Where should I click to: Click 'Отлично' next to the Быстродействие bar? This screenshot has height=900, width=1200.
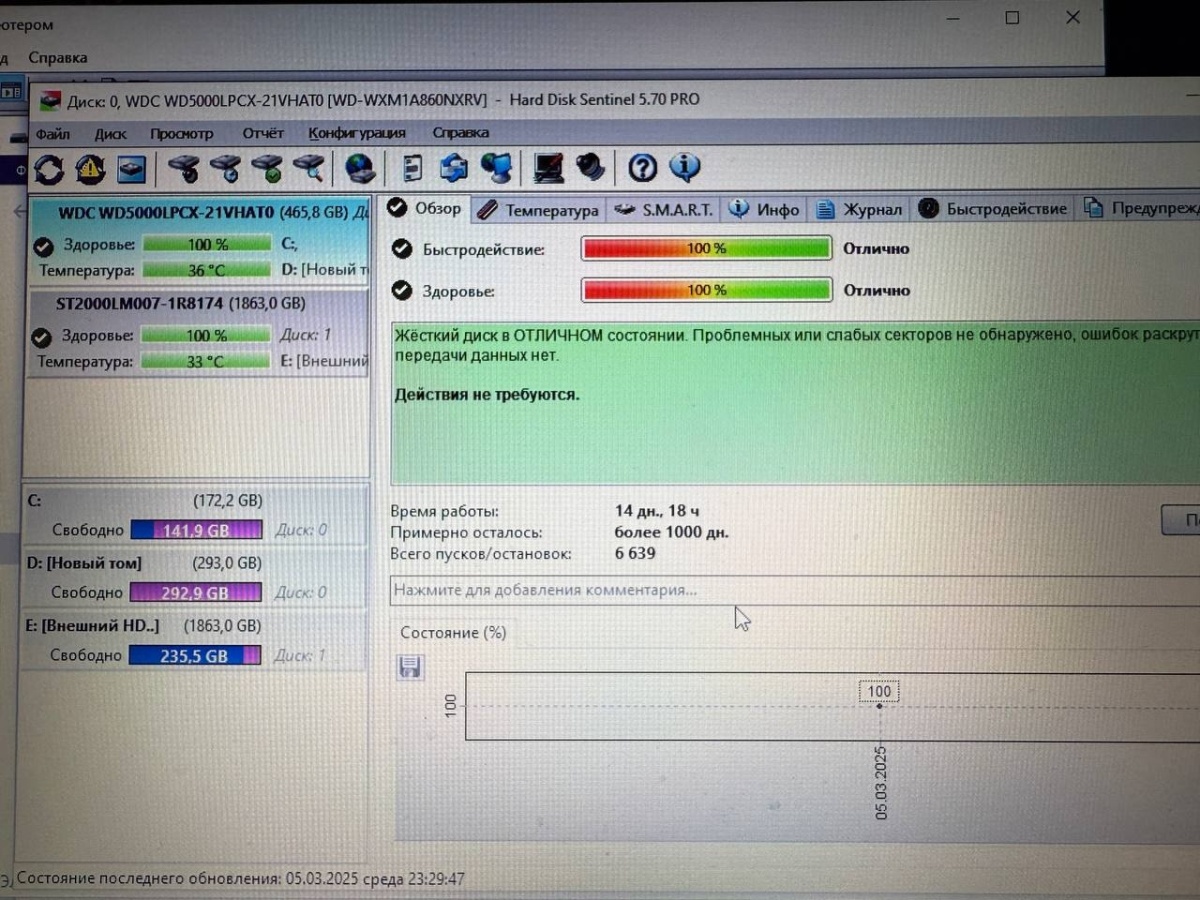click(x=876, y=248)
